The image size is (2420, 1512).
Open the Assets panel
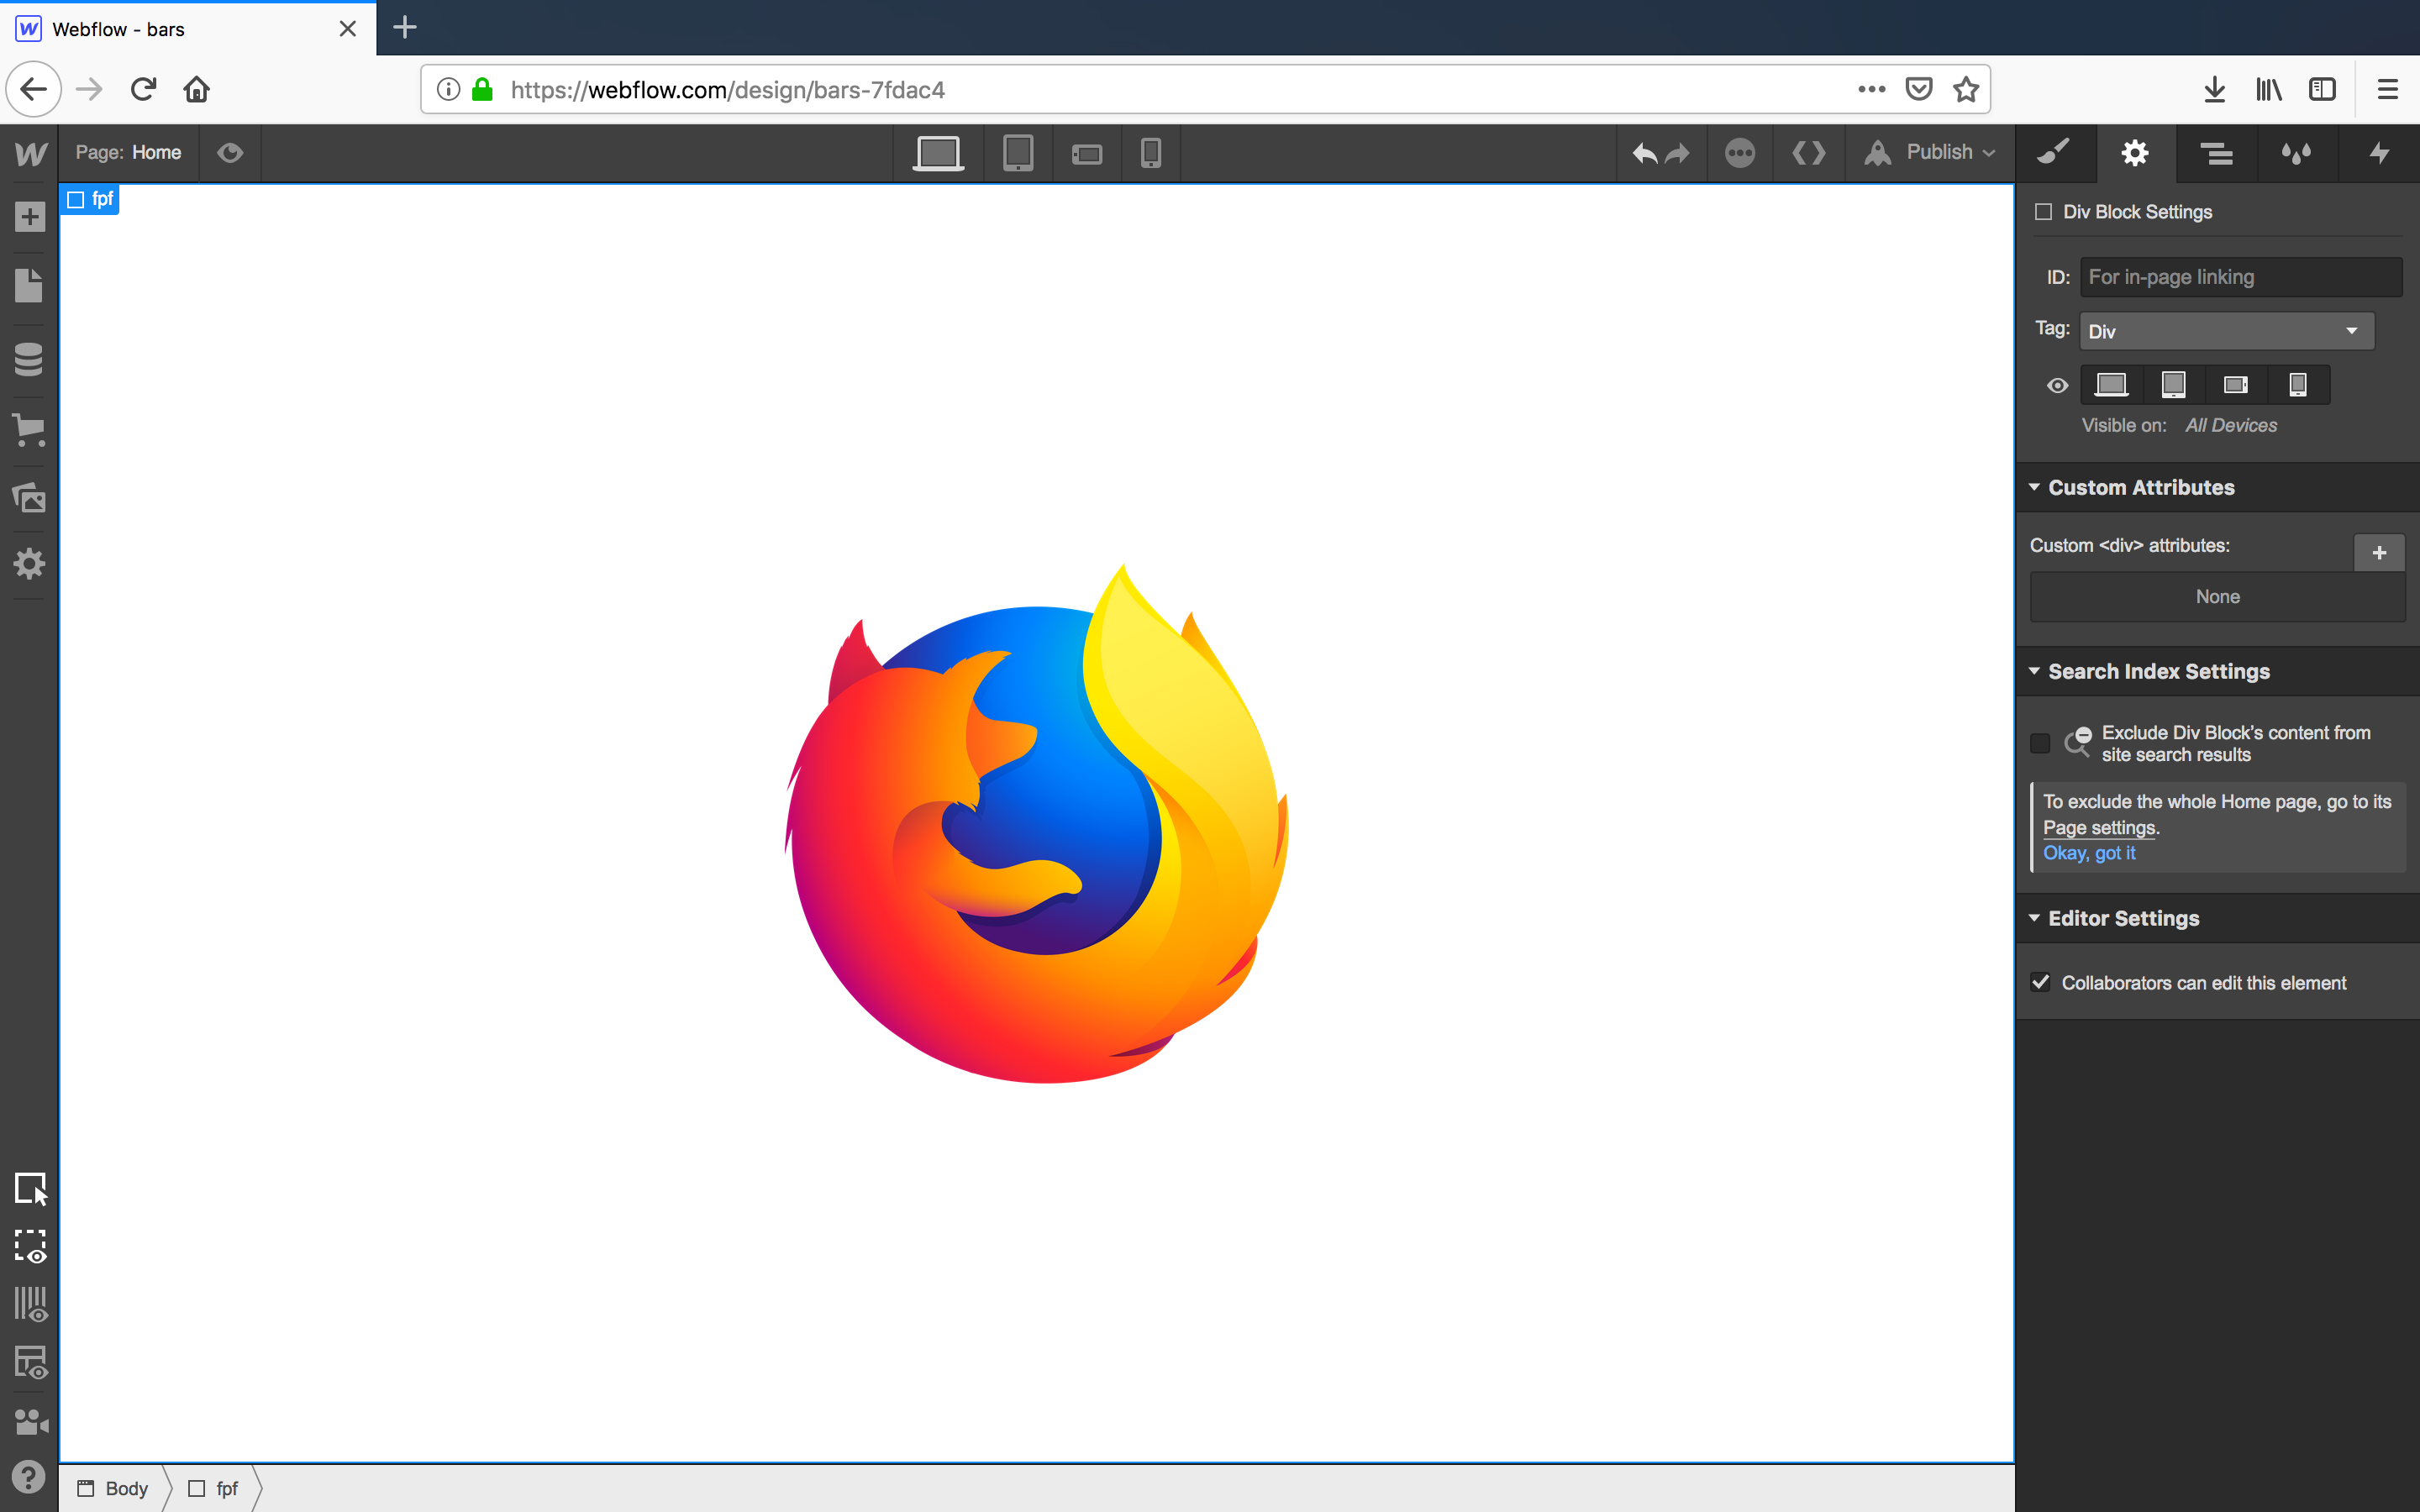pyautogui.click(x=29, y=498)
